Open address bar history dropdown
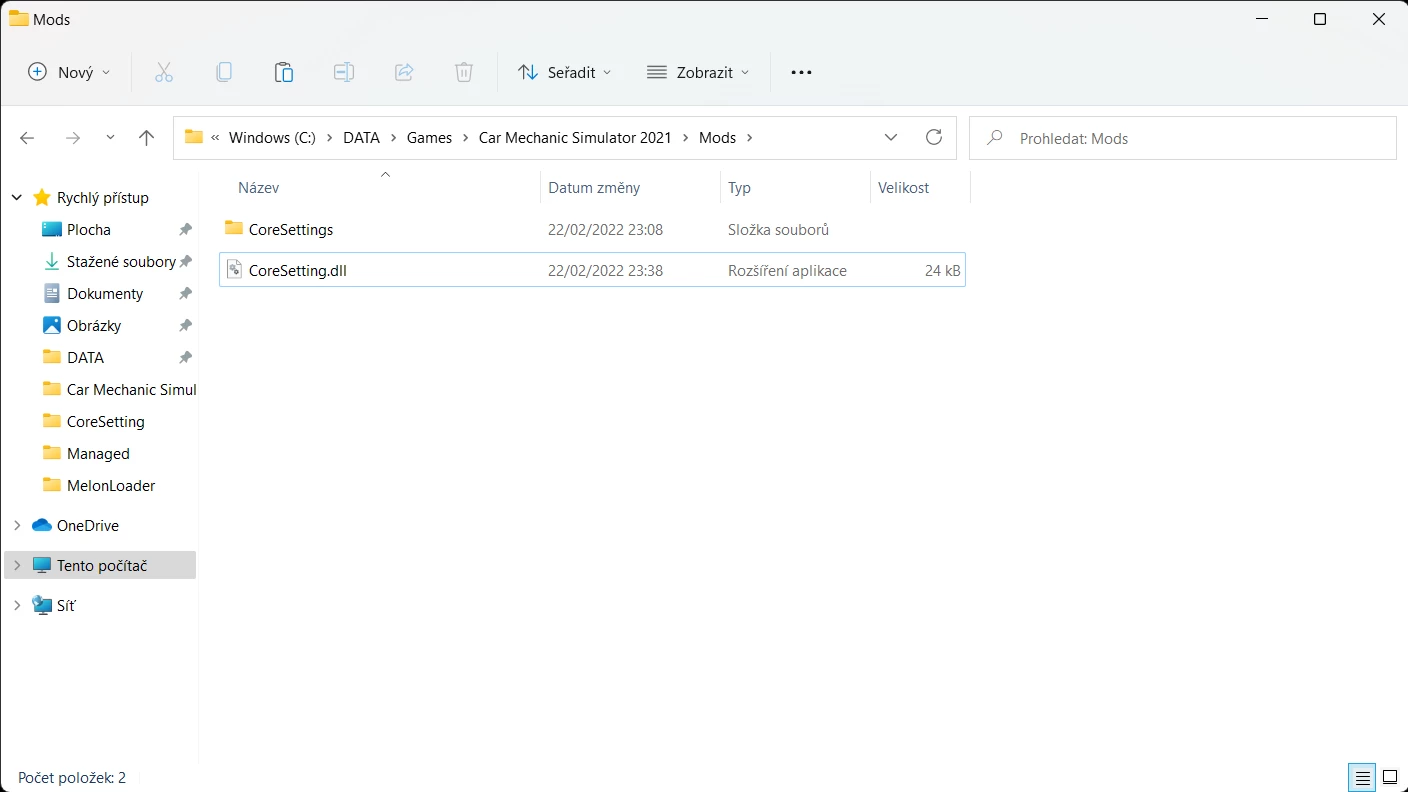The width and height of the screenshot is (1408, 792). 891,137
